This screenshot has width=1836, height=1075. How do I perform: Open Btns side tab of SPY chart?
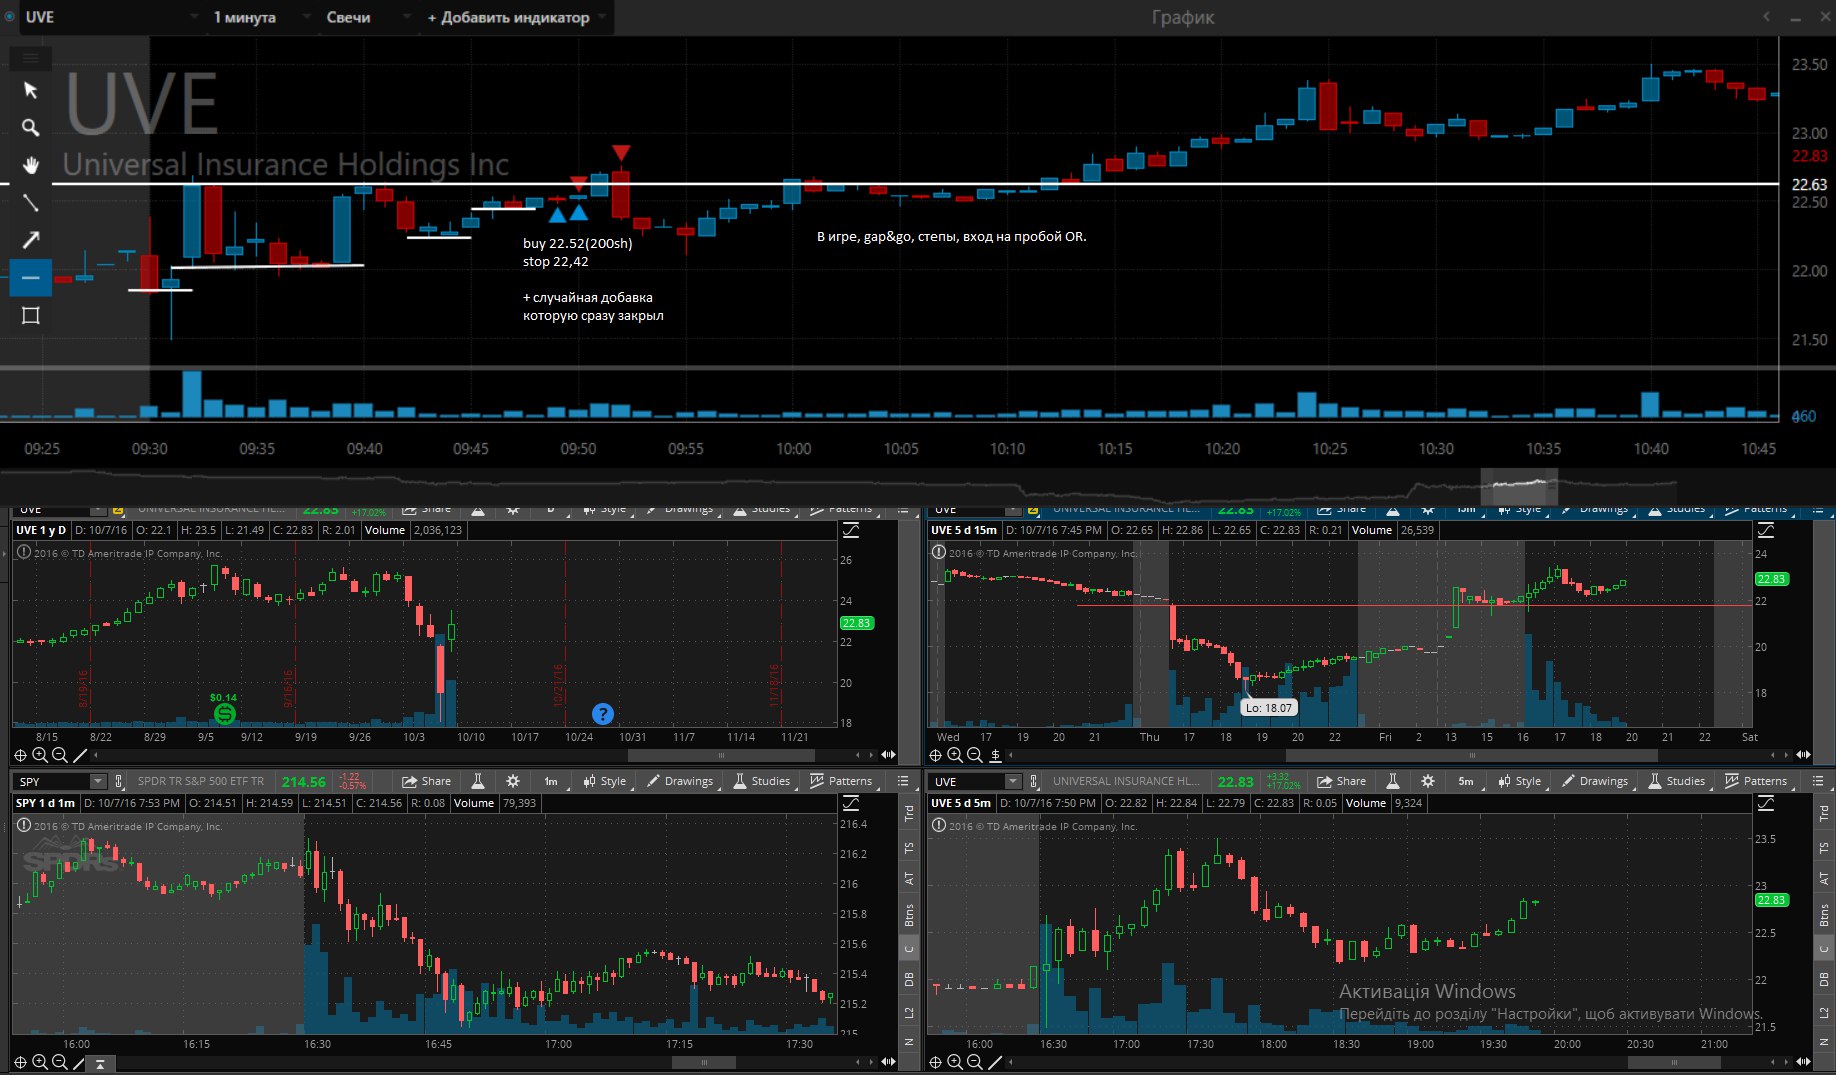(909, 914)
